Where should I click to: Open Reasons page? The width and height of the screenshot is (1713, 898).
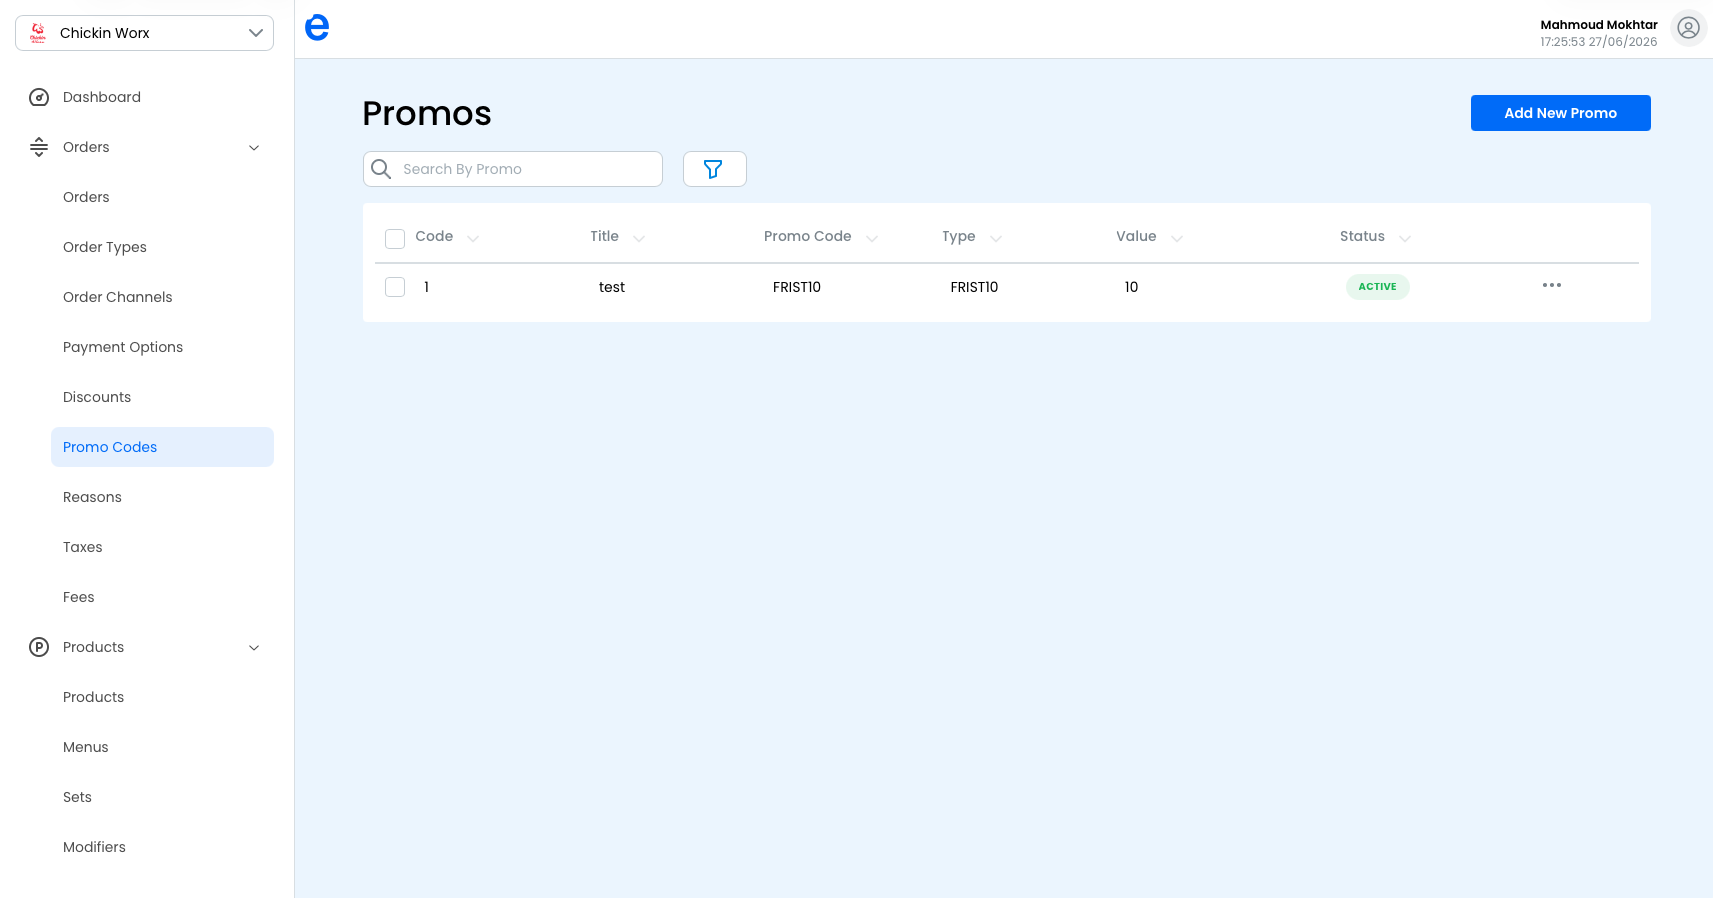92,497
